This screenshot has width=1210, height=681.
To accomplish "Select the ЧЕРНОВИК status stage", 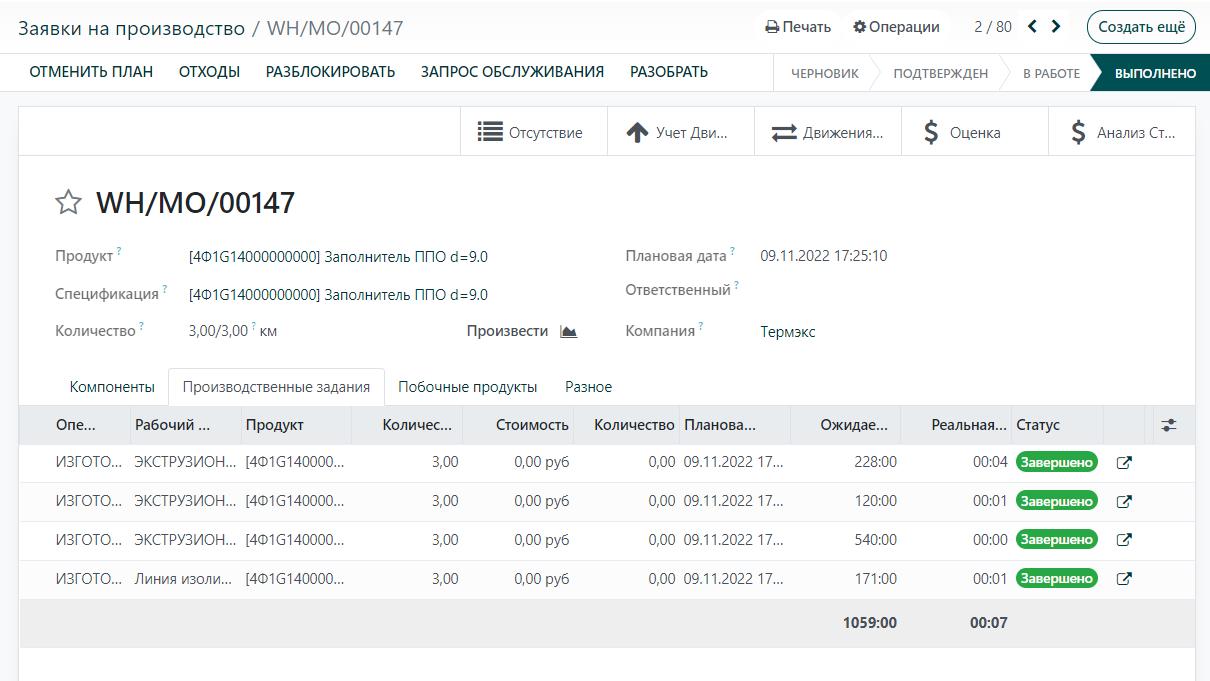I will 825,73.
